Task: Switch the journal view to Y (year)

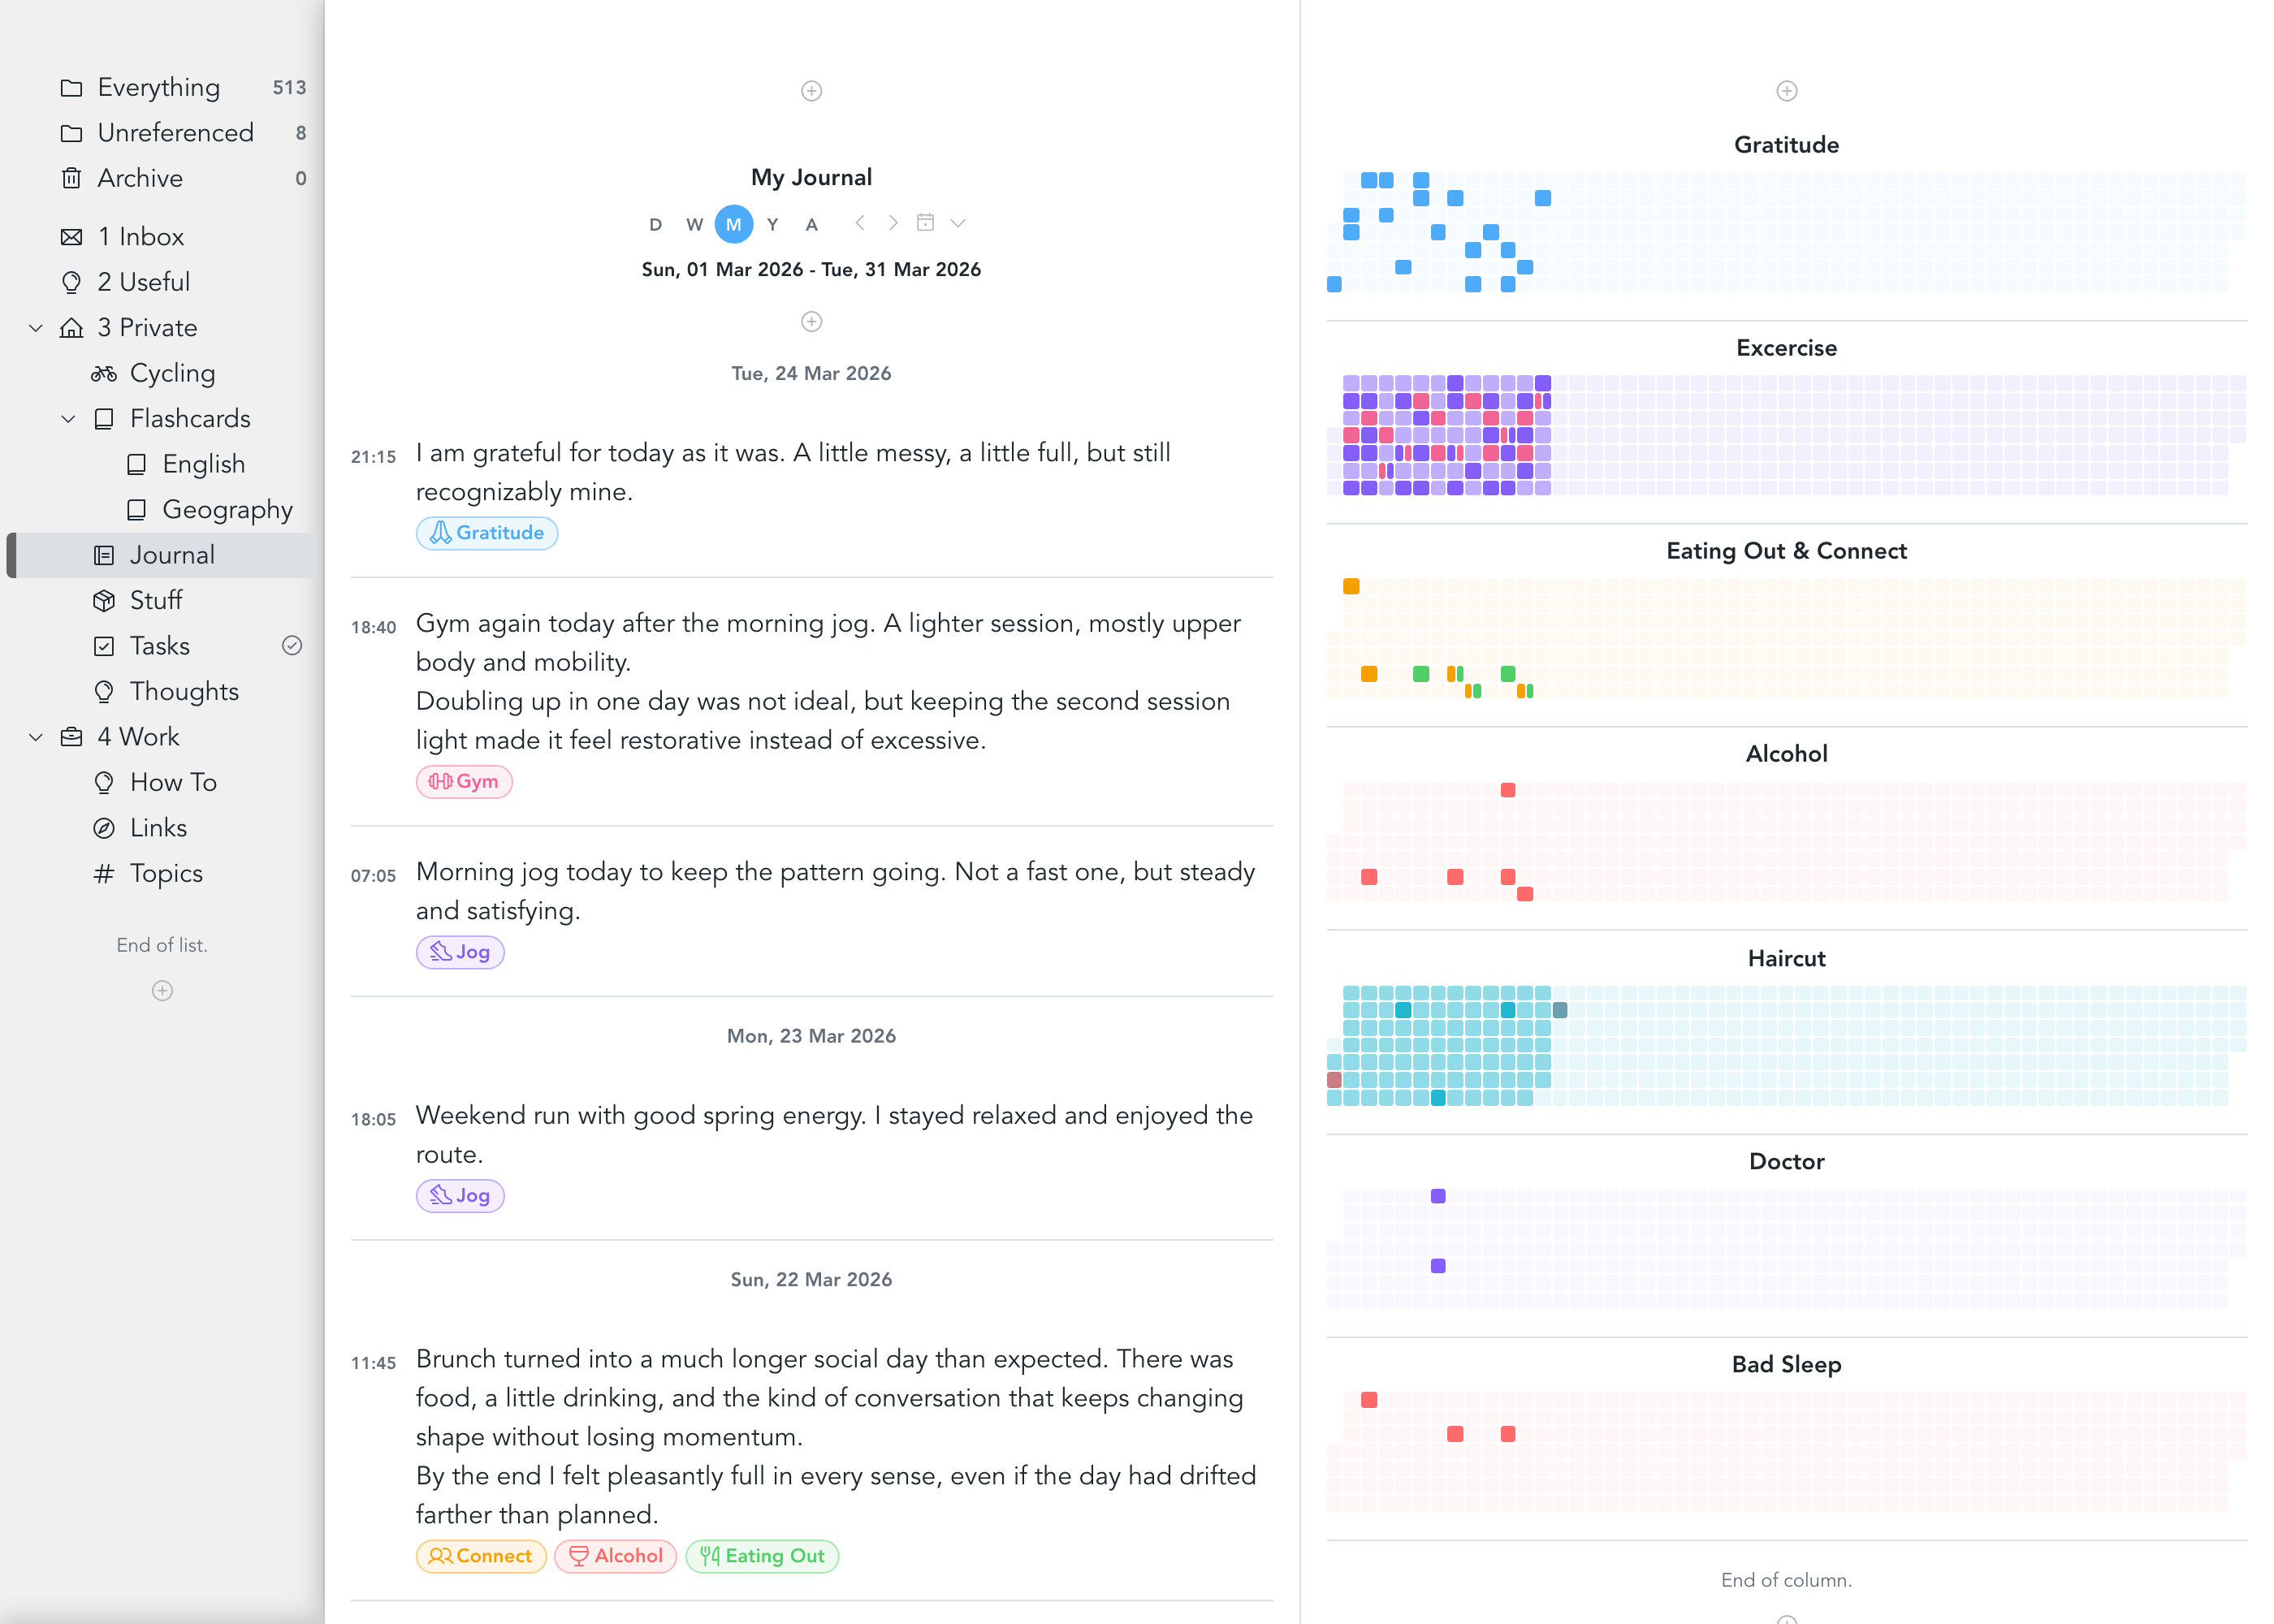Action: coord(772,223)
